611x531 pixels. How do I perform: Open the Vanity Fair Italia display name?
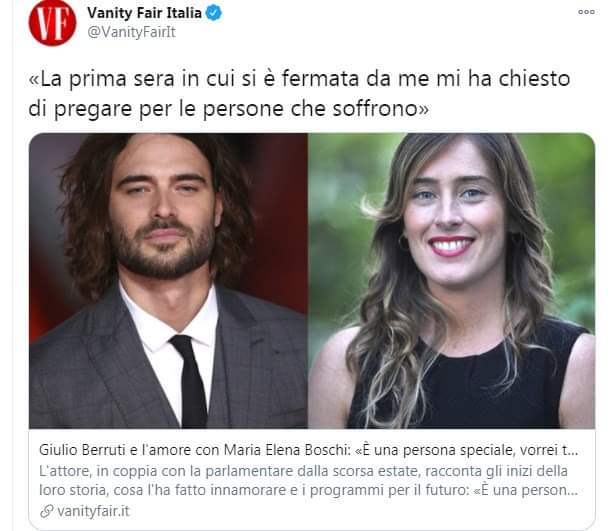[x=144, y=13]
